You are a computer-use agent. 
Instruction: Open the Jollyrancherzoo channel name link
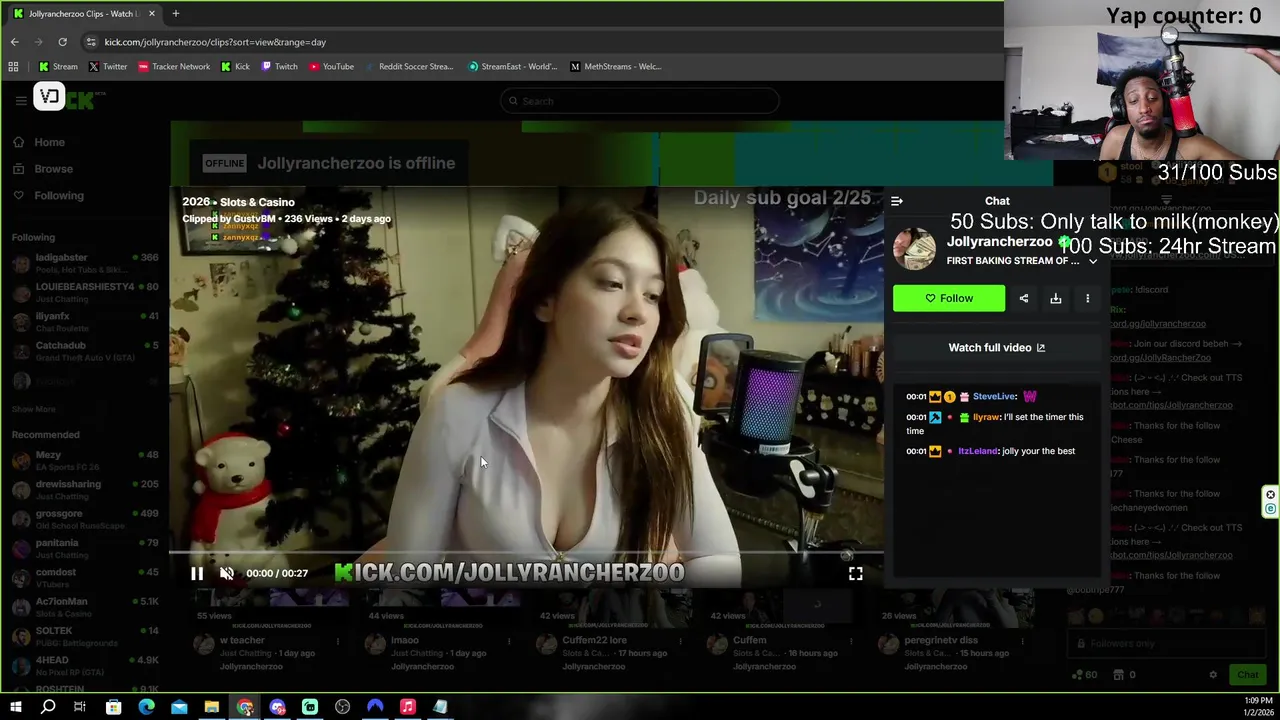click(x=999, y=242)
